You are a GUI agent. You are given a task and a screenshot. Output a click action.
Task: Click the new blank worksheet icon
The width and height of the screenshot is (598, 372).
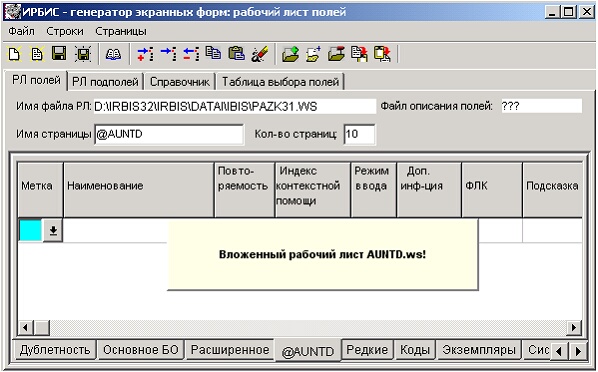tap(14, 54)
